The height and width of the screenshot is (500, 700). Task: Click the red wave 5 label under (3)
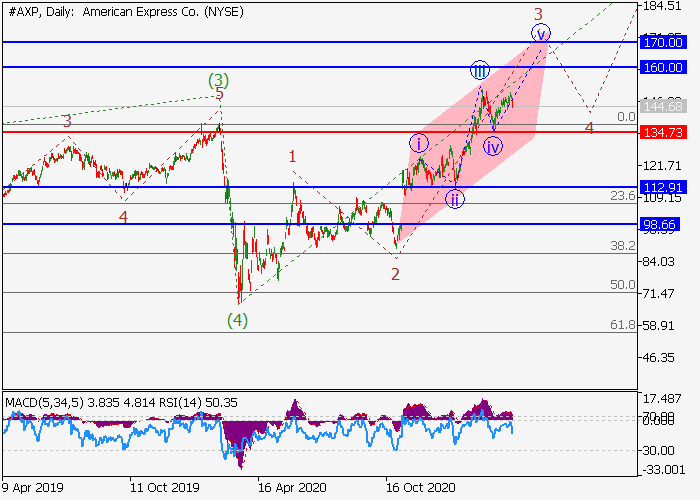click(x=219, y=94)
